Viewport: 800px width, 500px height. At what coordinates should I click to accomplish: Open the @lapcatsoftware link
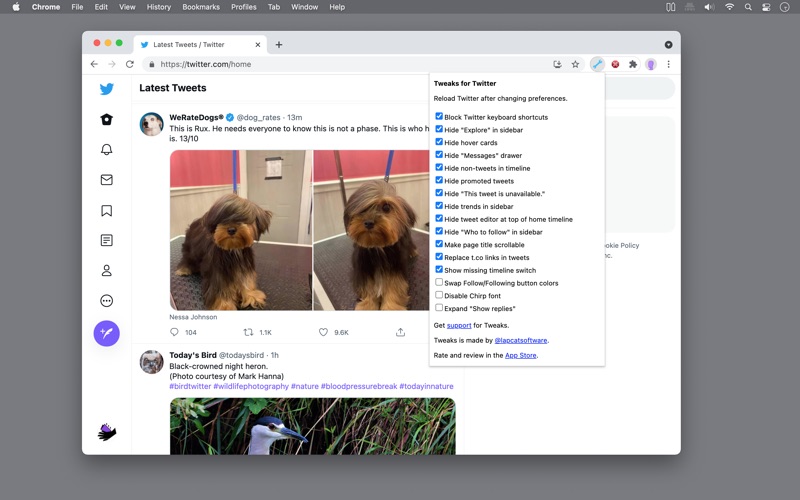521,340
